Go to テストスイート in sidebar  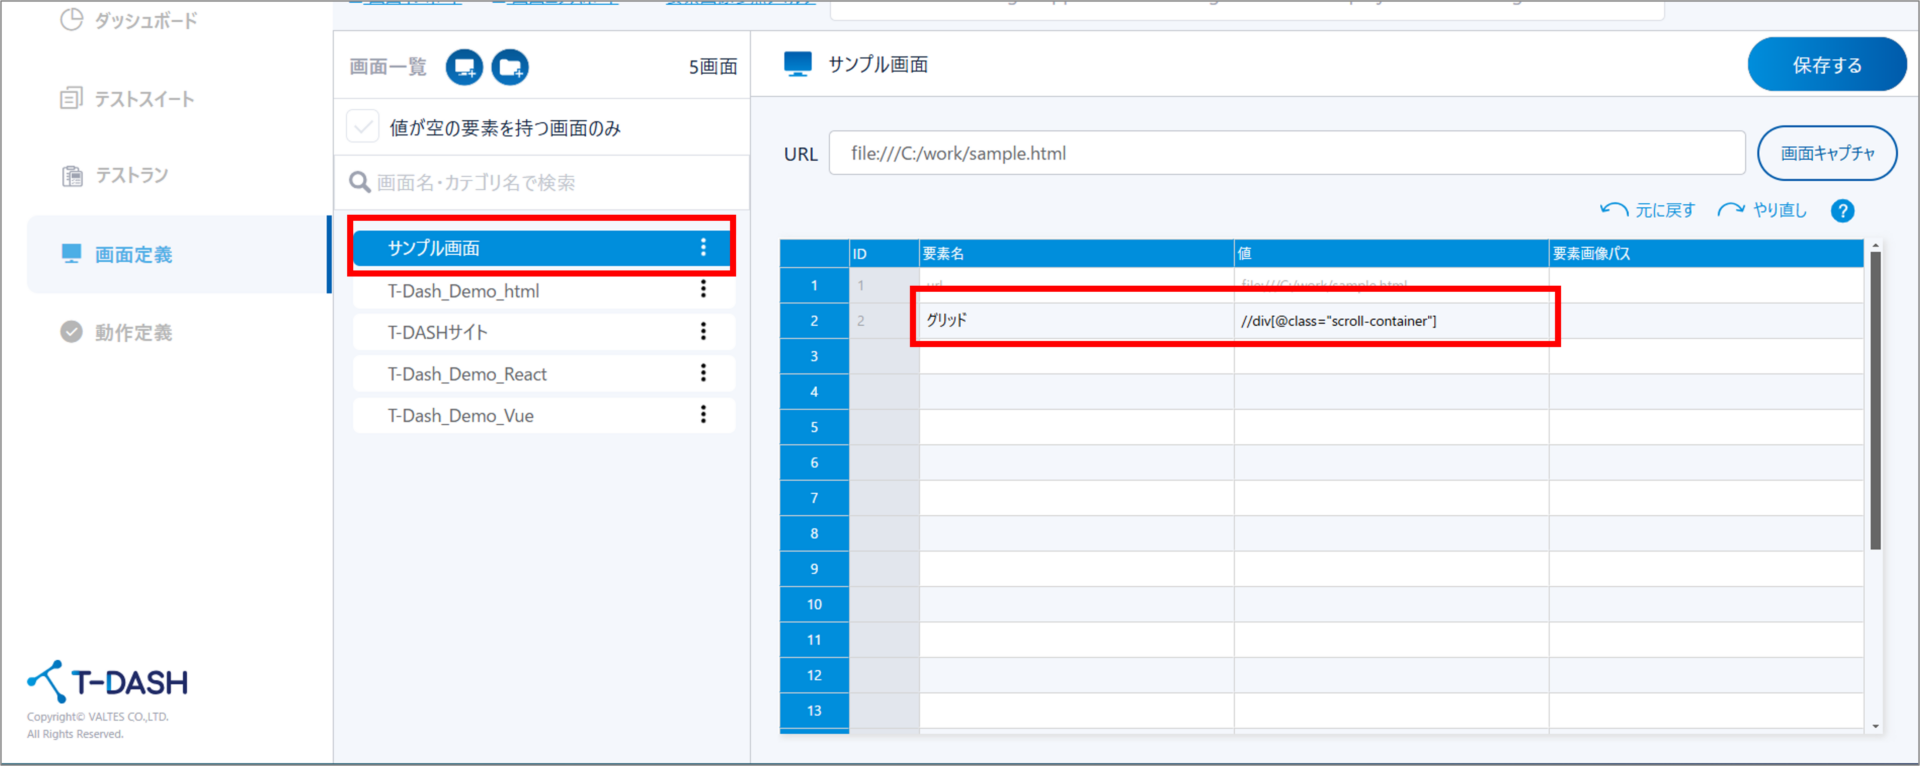pyautogui.click(x=128, y=99)
